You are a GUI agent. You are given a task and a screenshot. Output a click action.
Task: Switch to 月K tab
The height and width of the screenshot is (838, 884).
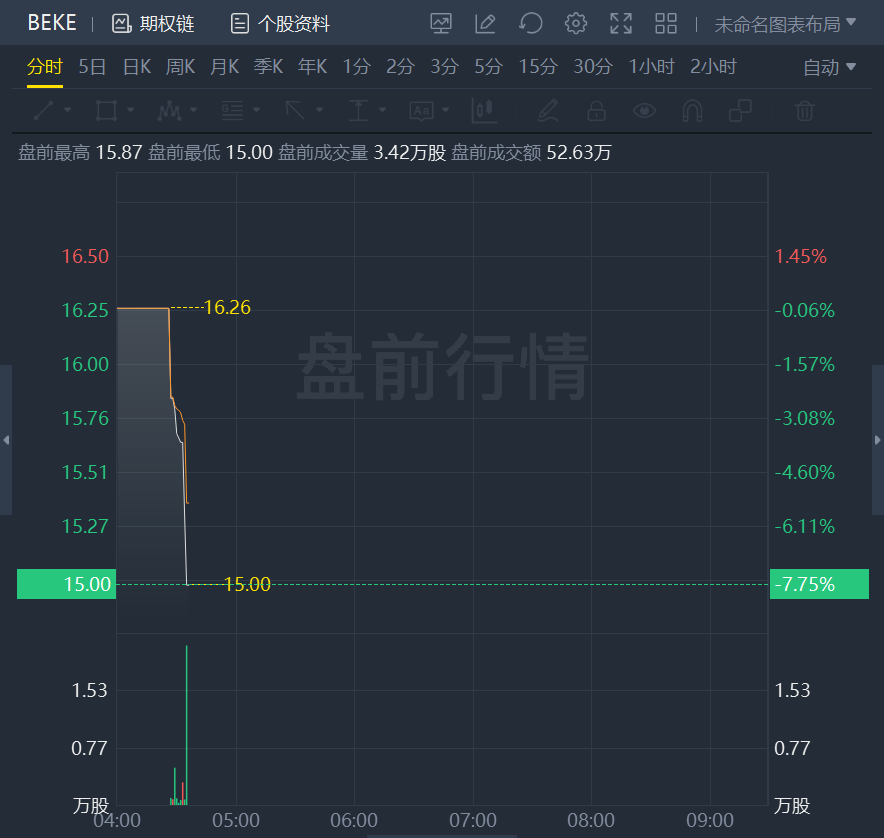tap(224, 67)
